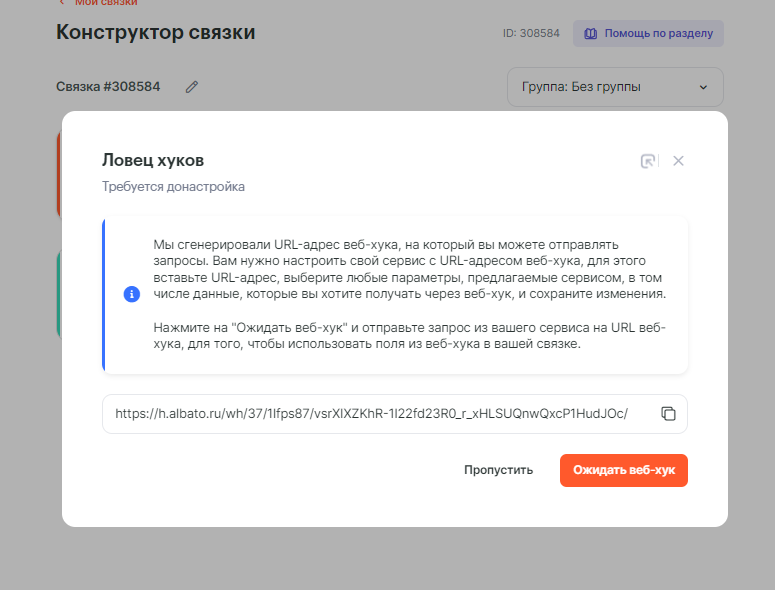Click the Связка #308584 name label
This screenshot has height=590, width=775.
[108, 87]
